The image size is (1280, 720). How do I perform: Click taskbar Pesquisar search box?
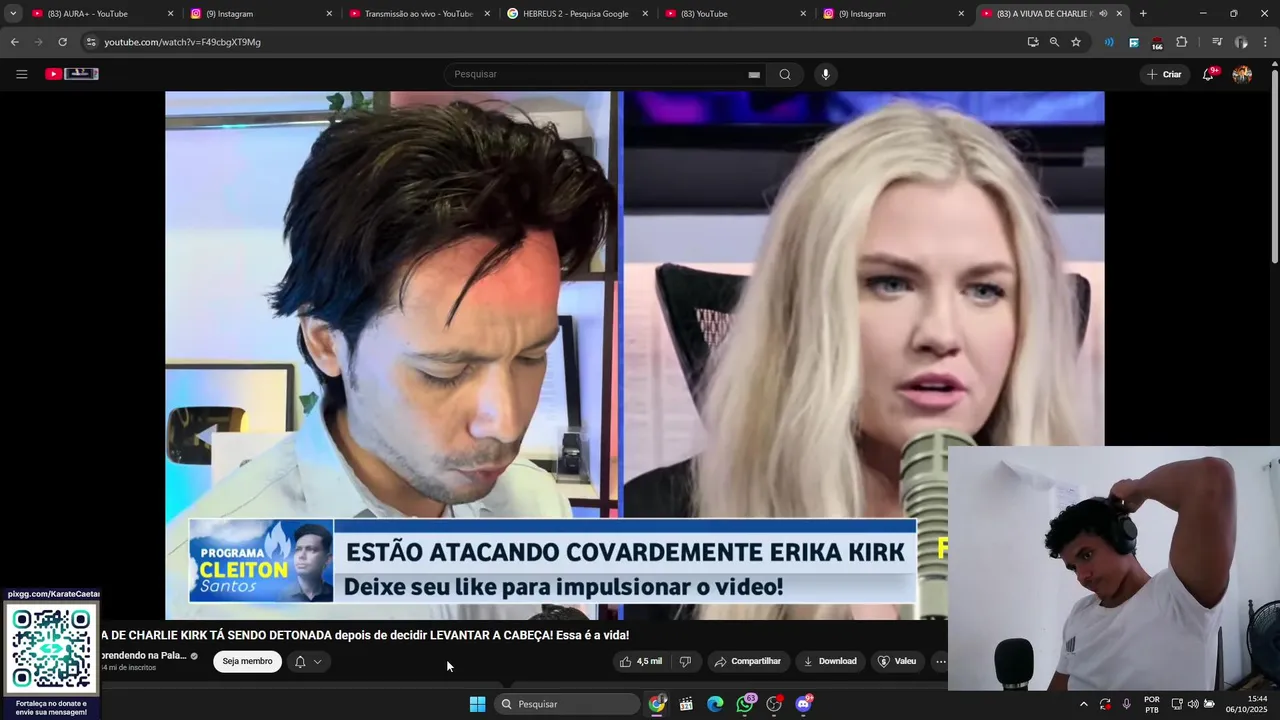[567, 704]
